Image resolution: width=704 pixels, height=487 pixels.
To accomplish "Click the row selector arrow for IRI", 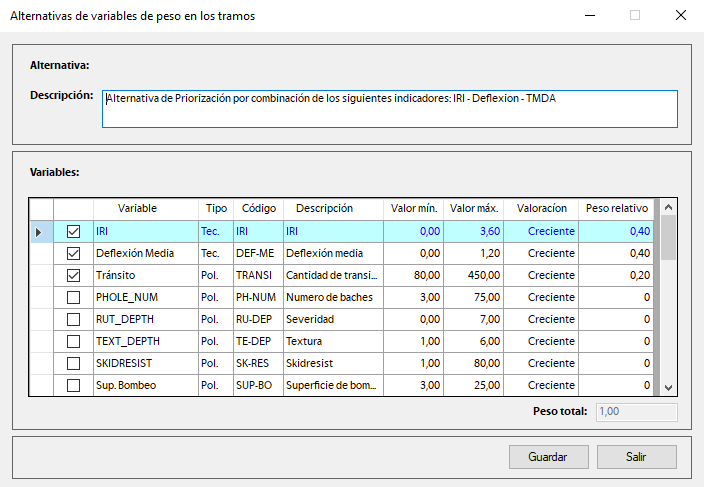I will coord(39,232).
